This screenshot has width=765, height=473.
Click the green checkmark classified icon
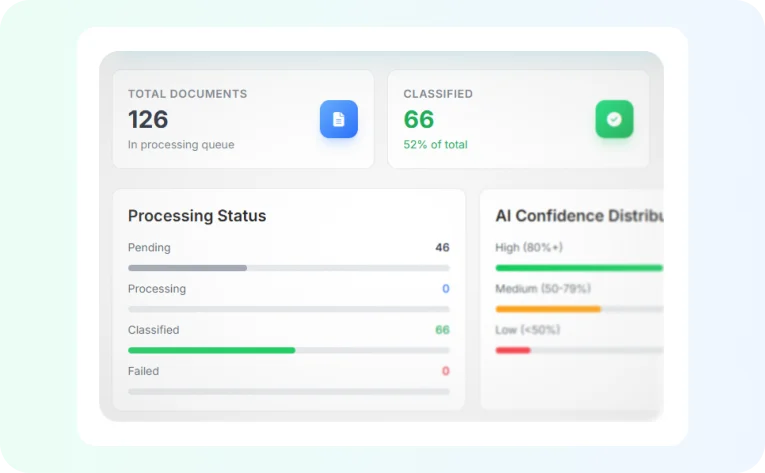click(x=614, y=119)
